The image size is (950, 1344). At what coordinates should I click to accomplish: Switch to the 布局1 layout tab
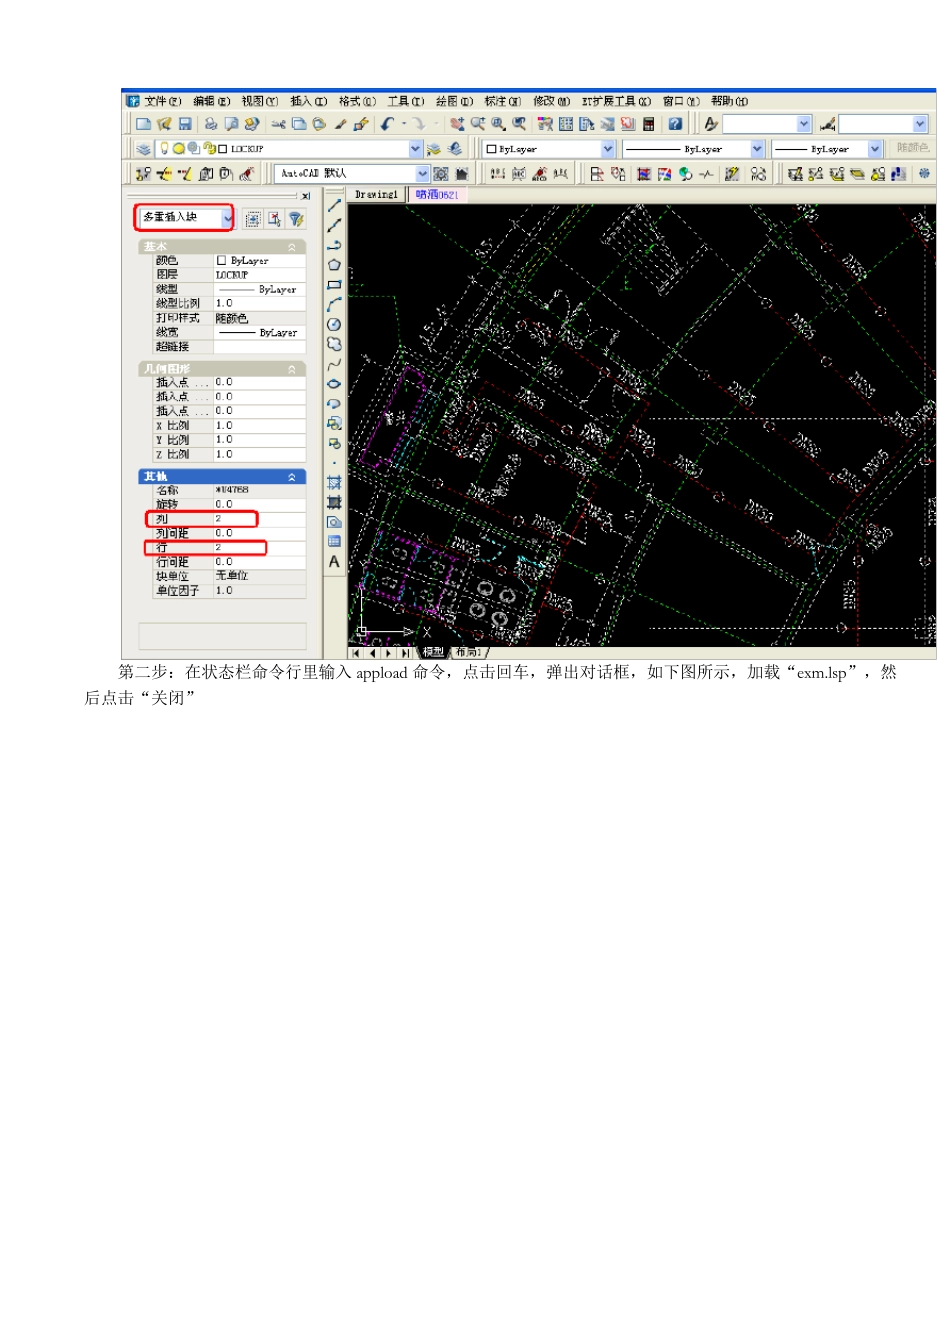click(468, 652)
